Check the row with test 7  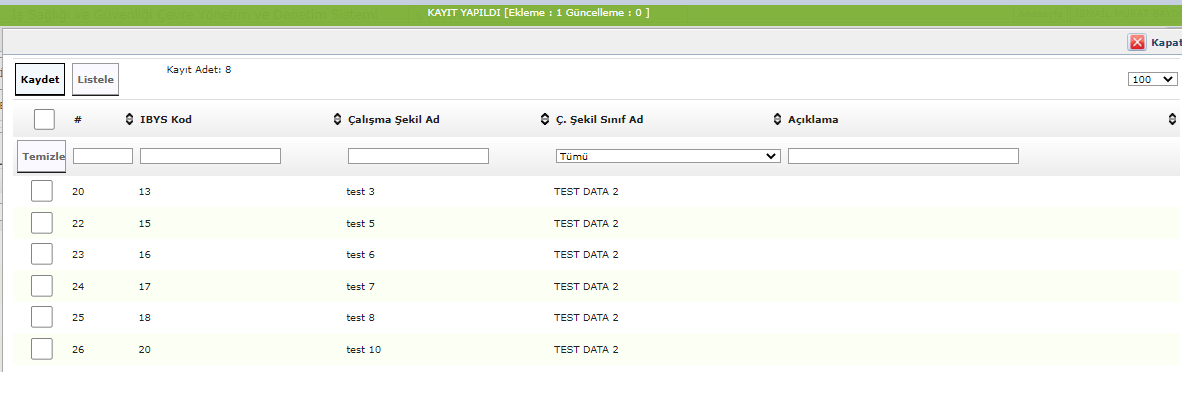[42, 286]
